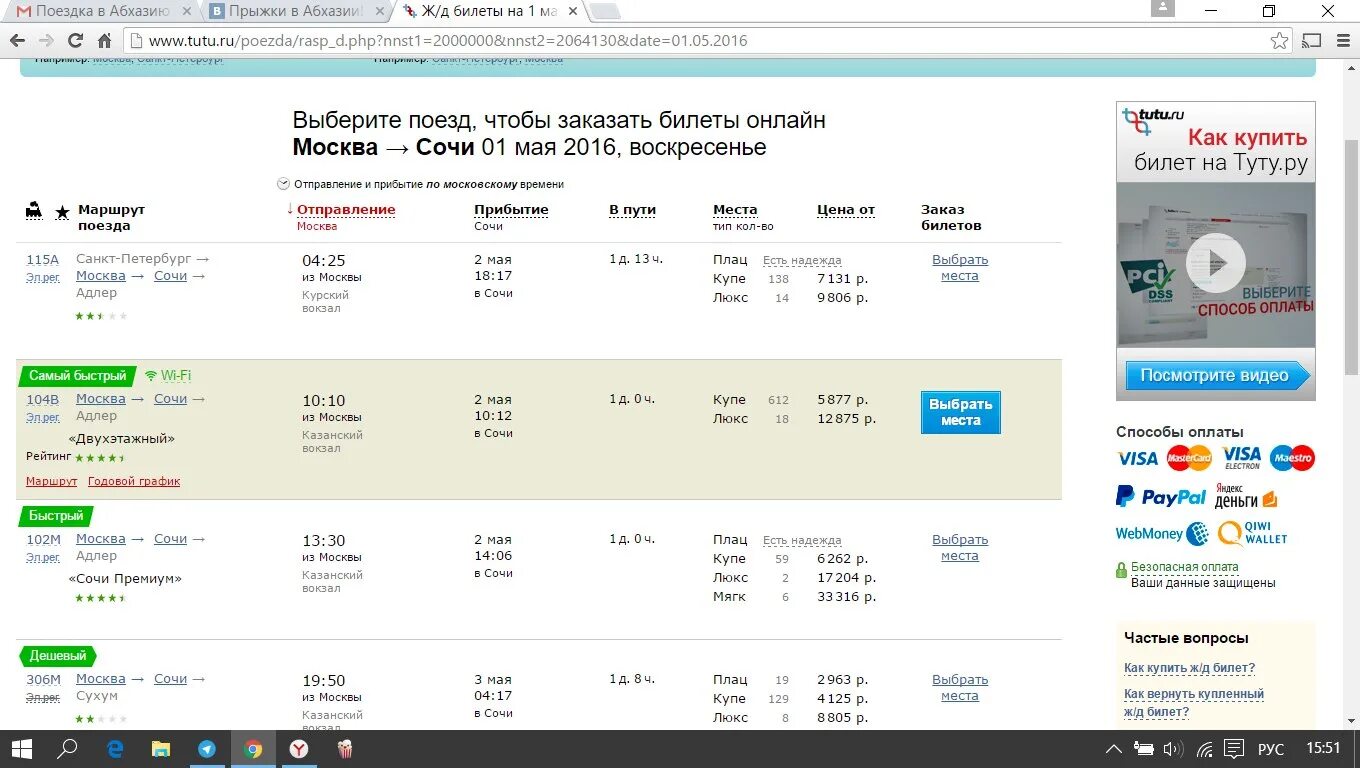This screenshot has width=1360, height=768.
Task: Close the Ж/д билеты tab
Action: [x=572, y=12]
